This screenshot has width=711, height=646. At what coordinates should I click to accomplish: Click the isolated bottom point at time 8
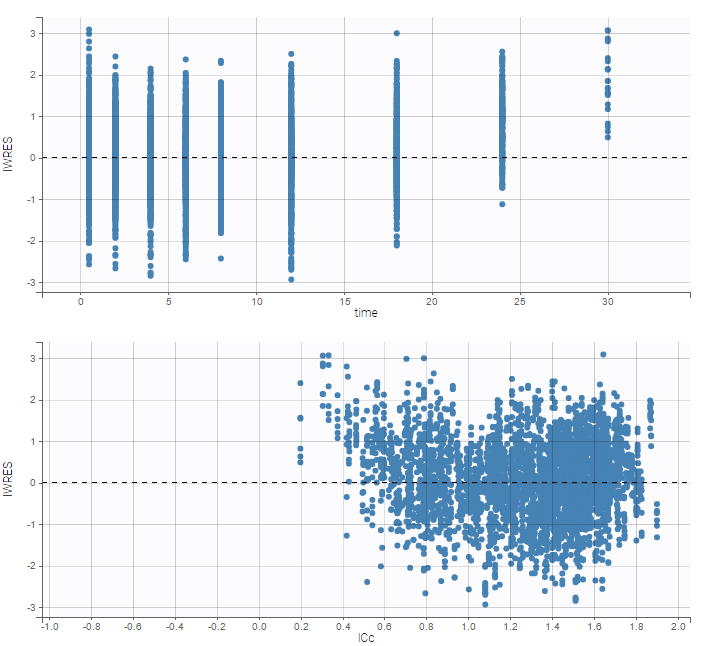221,258
